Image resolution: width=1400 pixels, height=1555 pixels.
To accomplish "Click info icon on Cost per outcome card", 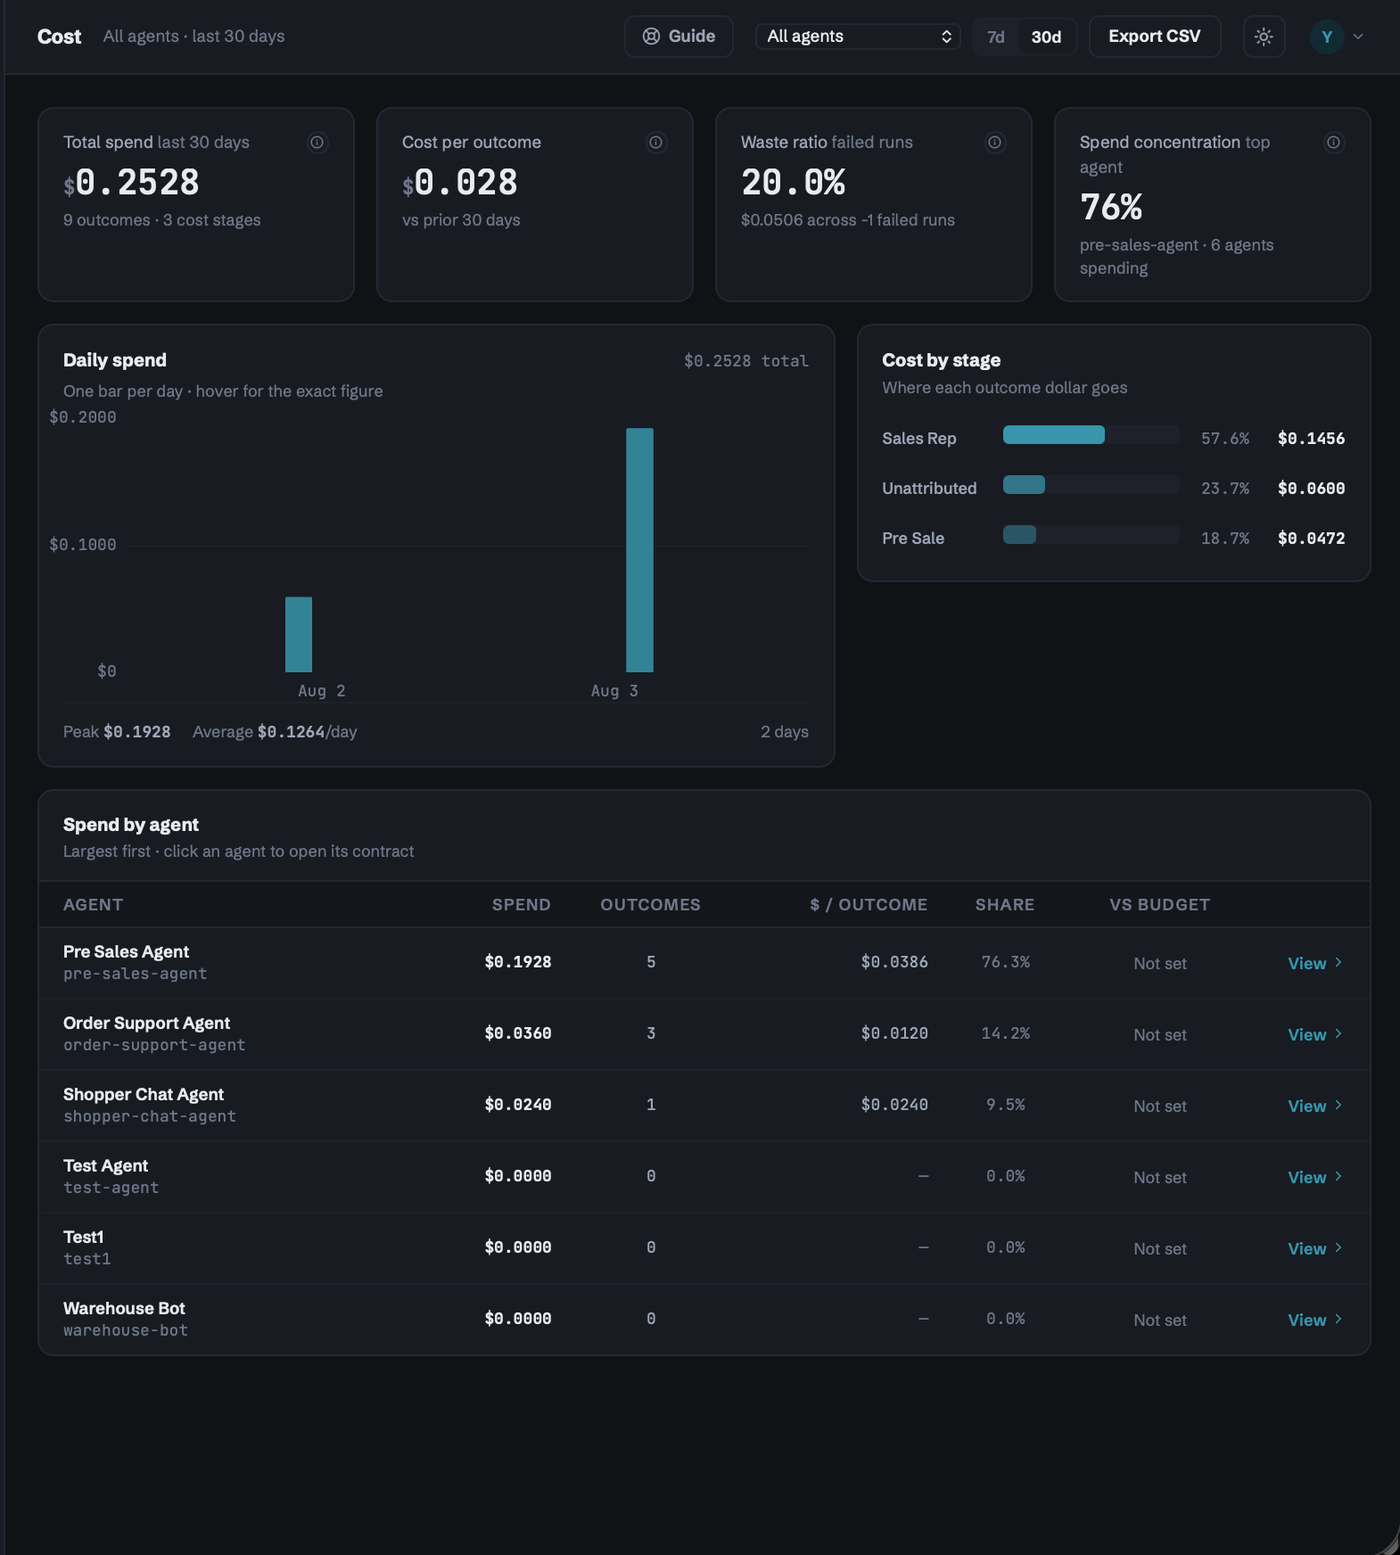I will 656,142.
